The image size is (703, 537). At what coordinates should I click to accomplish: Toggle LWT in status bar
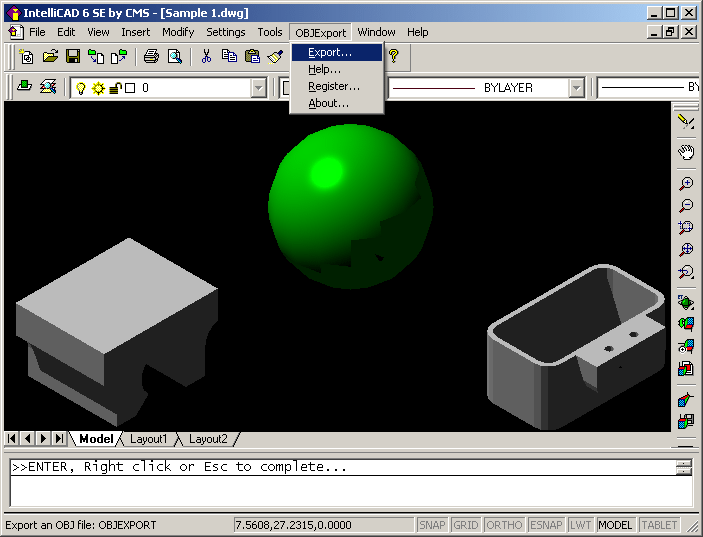click(x=581, y=524)
